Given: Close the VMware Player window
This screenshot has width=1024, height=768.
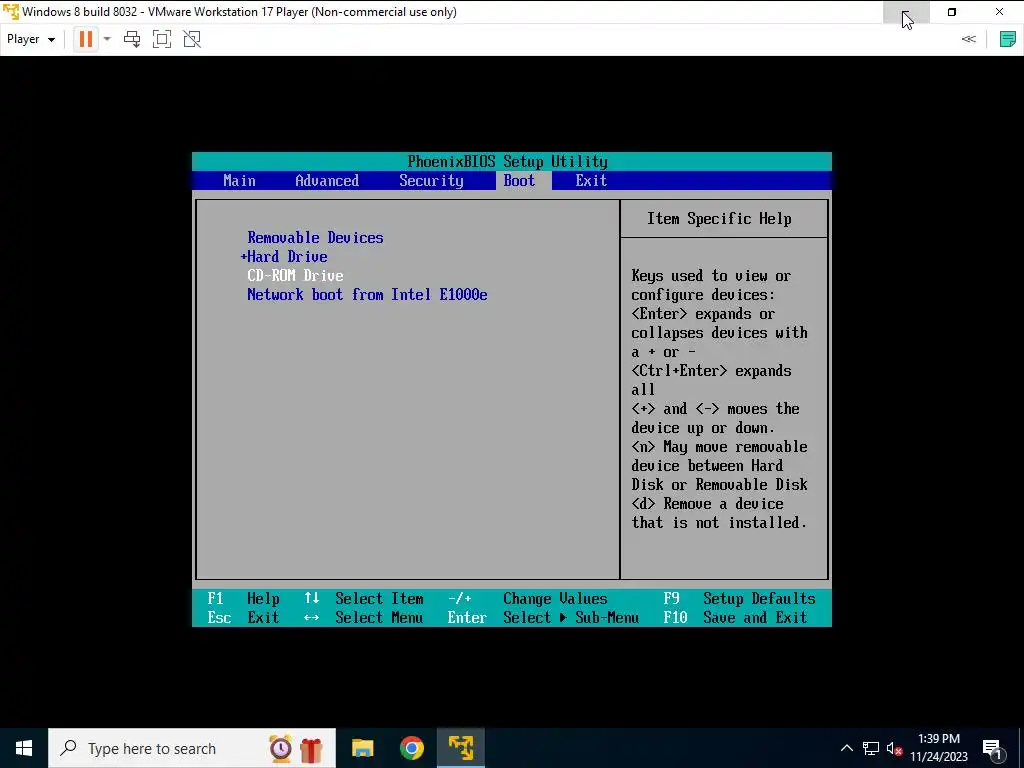Looking at the screenshot, I should [x=999, y=12].
